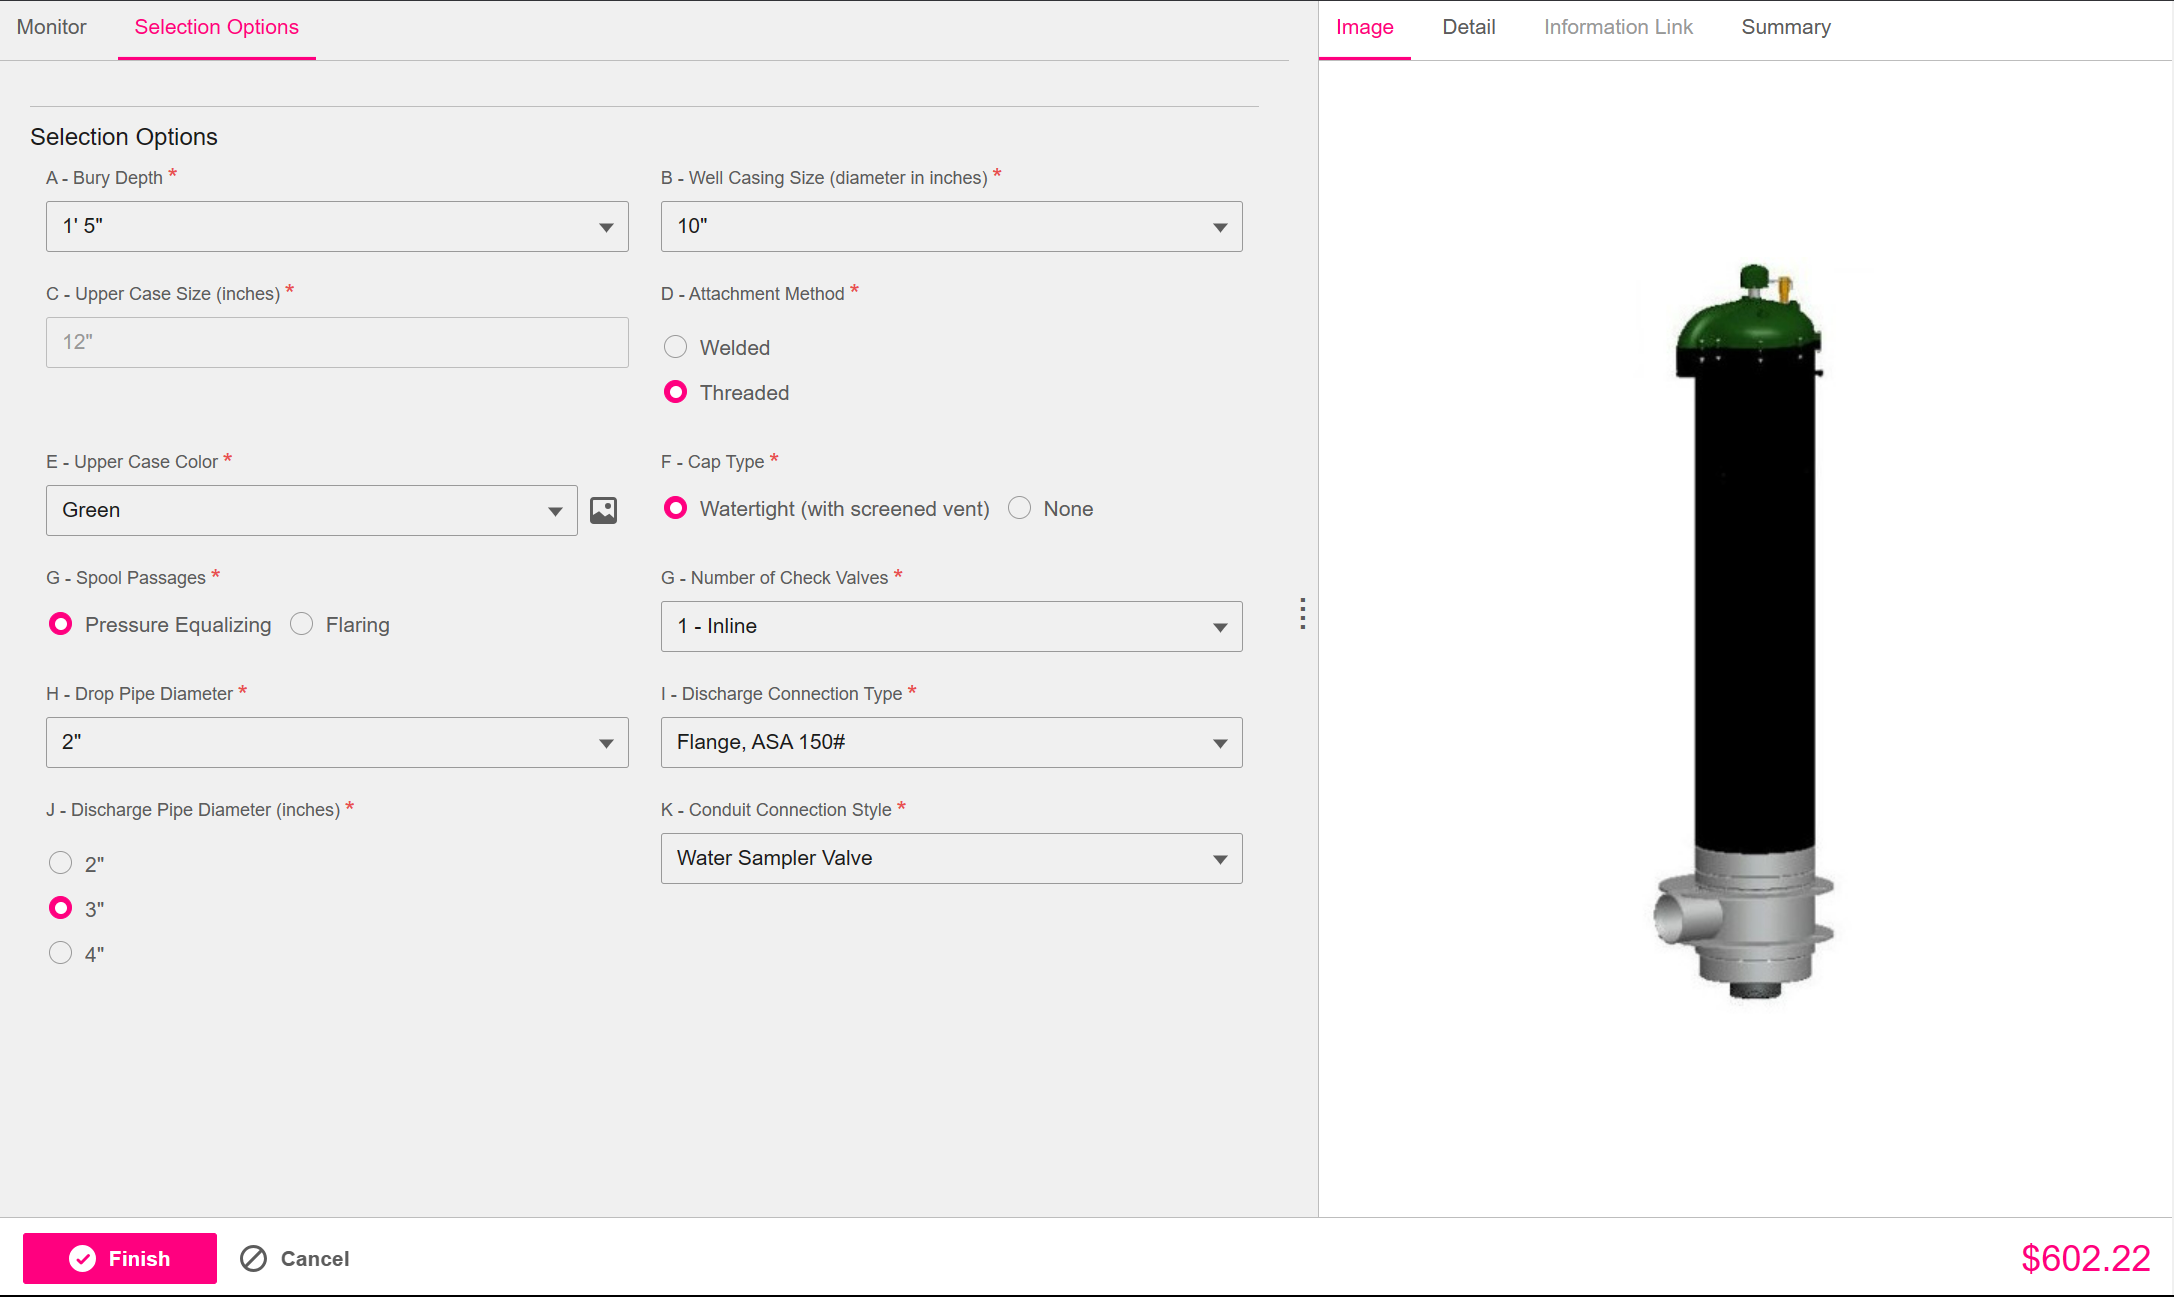Select 2" discharge pipe diameter
The height and width of the screenshot is (1297, 2174).
60,862
